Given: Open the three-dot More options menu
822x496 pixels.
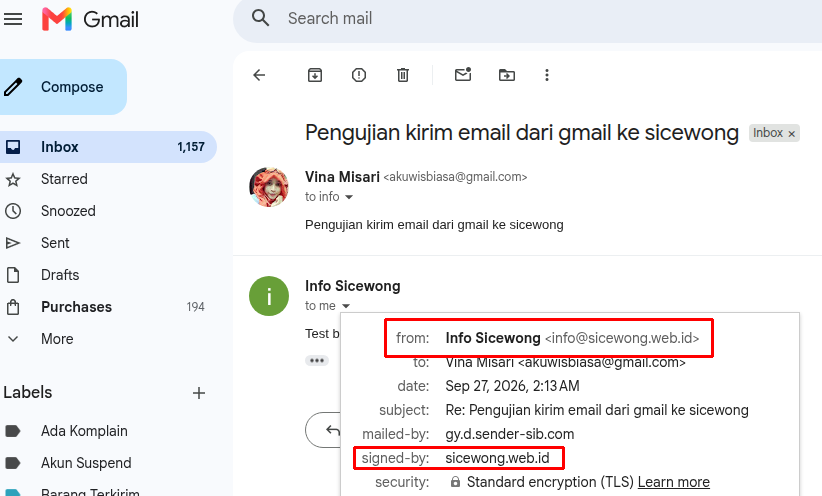Looking at the screenshot, I should [x=547, y=75].
